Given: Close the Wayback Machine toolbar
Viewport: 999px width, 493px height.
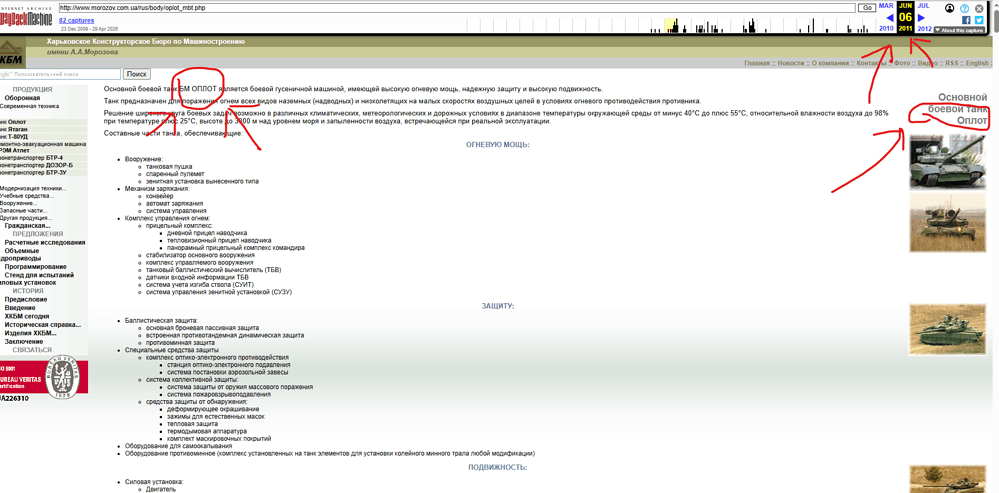Looking at the screenshot, I should pos(979,8).
